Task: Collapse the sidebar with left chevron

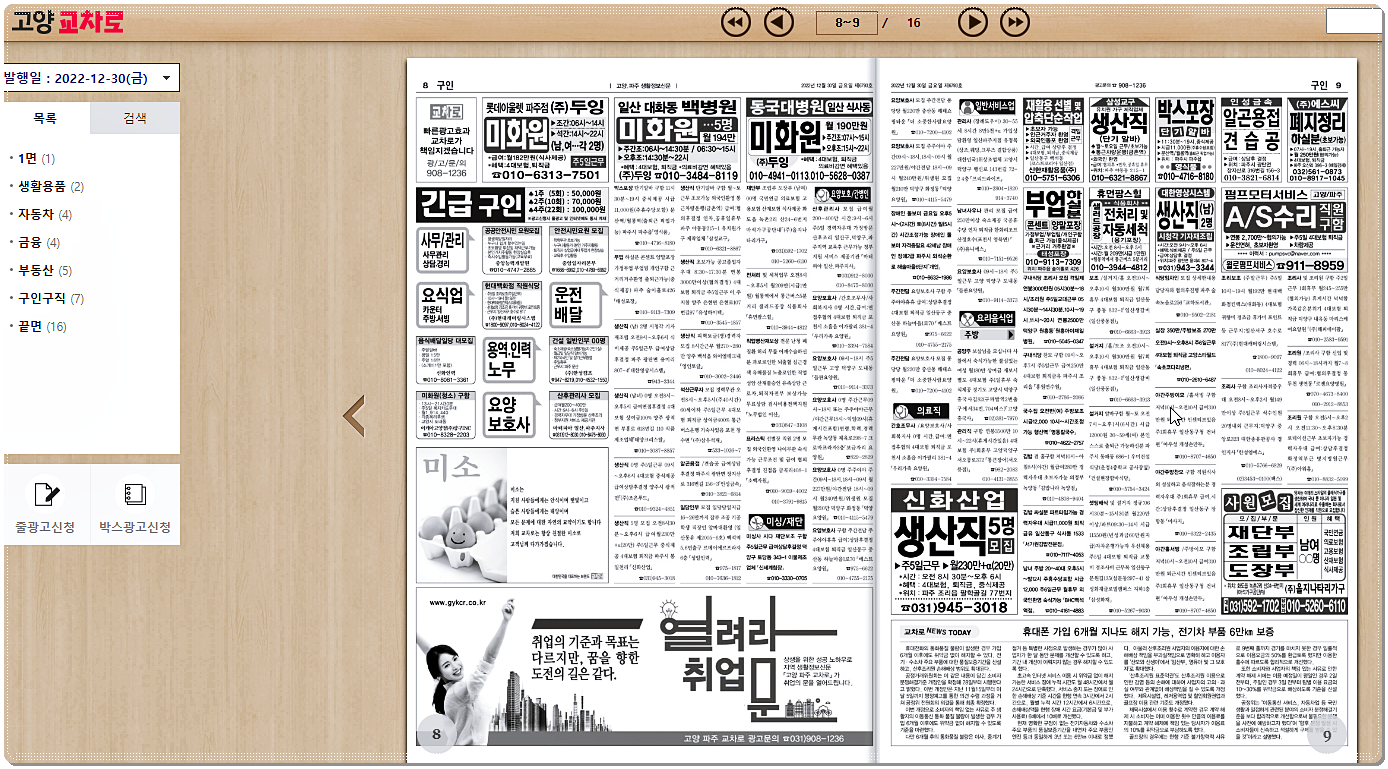Action: click(355, 415)
